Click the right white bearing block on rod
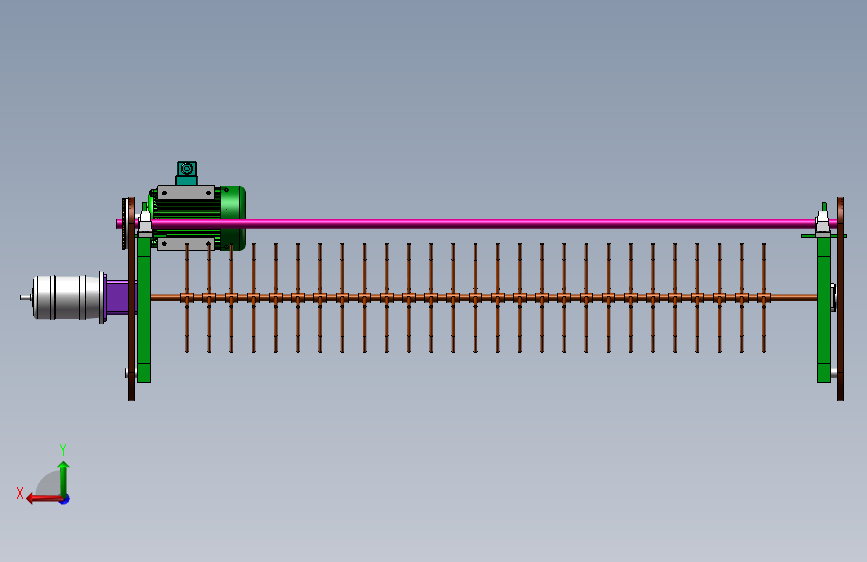This screenshot has width=867, height=562. (823, 223)
